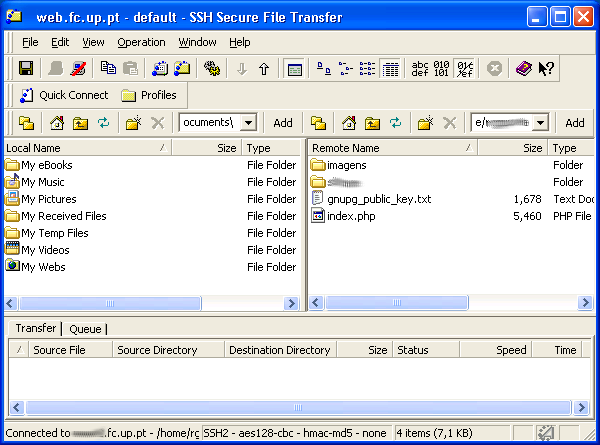Switch to List view mode
This screenshot has width=600, height=445.
[x=367, y=69]
